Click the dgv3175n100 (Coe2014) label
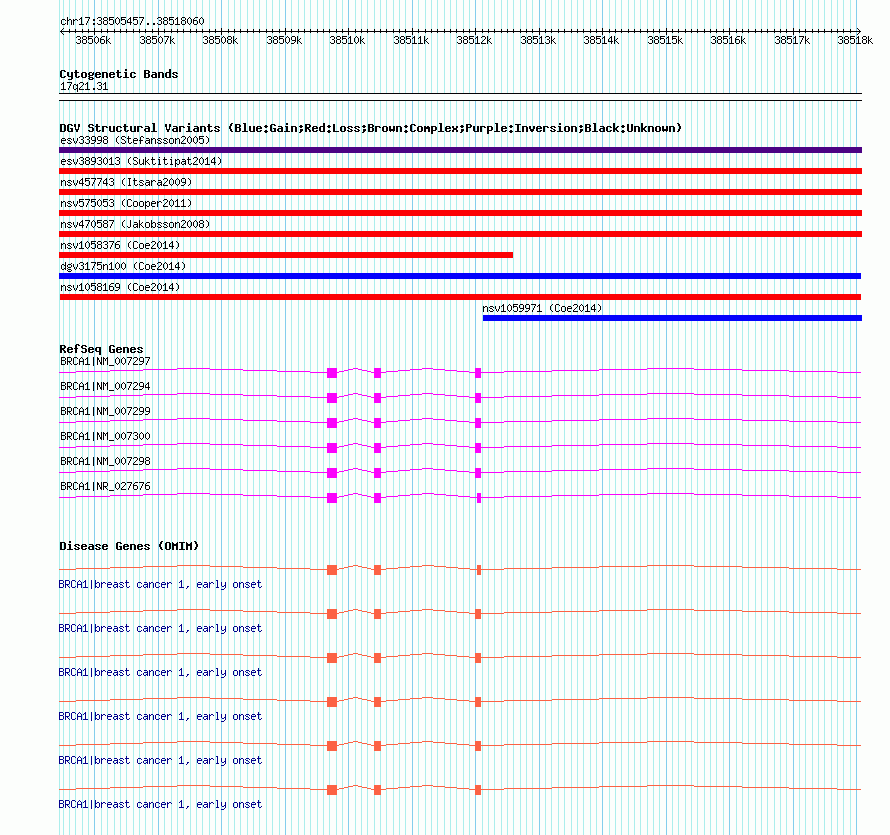The height and width of the screenshot is (835, 890). pyautogui.click(x=123, y=266)
